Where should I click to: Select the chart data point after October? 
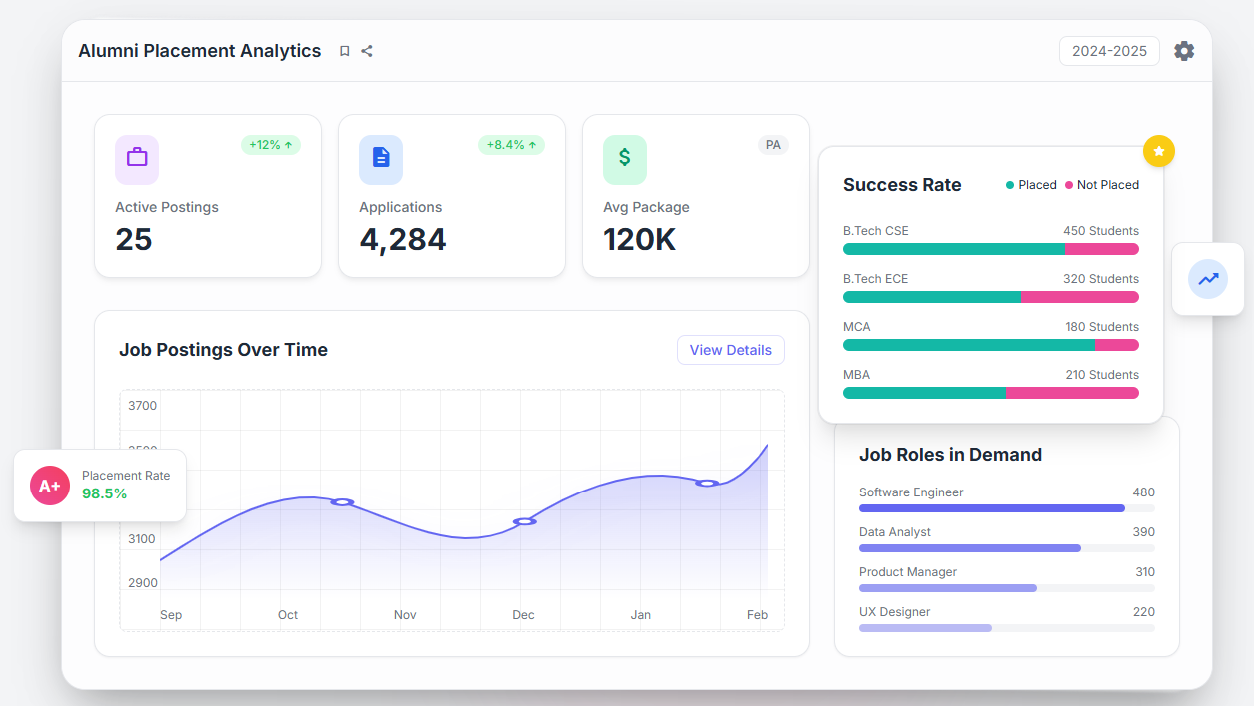tap(342, 501)
